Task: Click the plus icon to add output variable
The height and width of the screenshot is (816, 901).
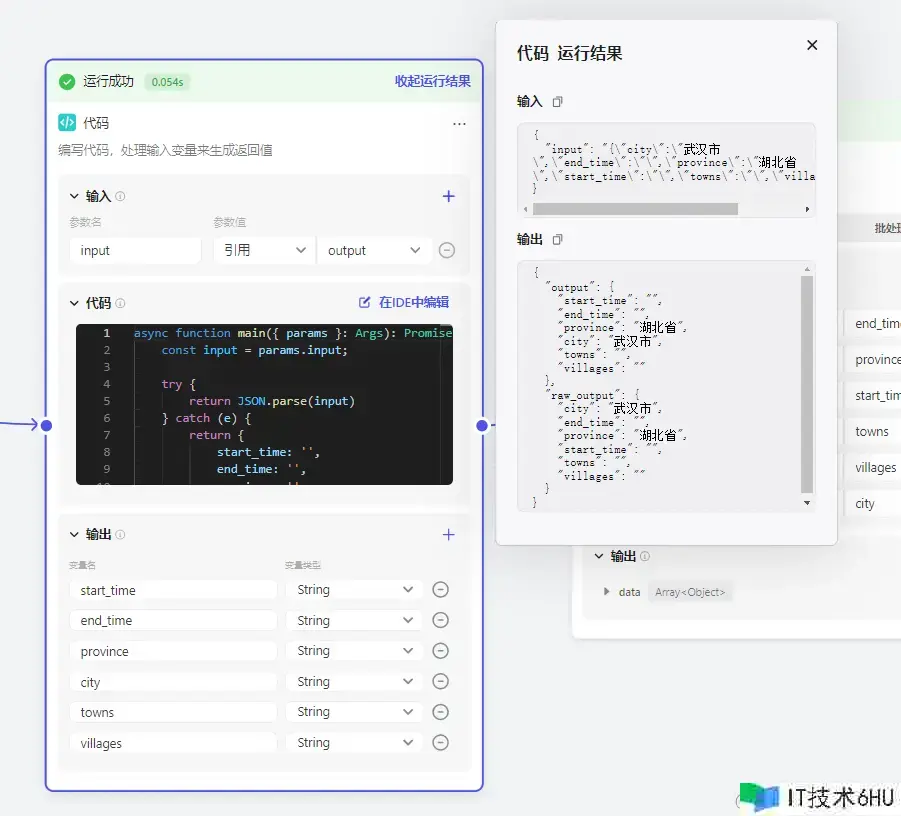Action: coord(448,534)
